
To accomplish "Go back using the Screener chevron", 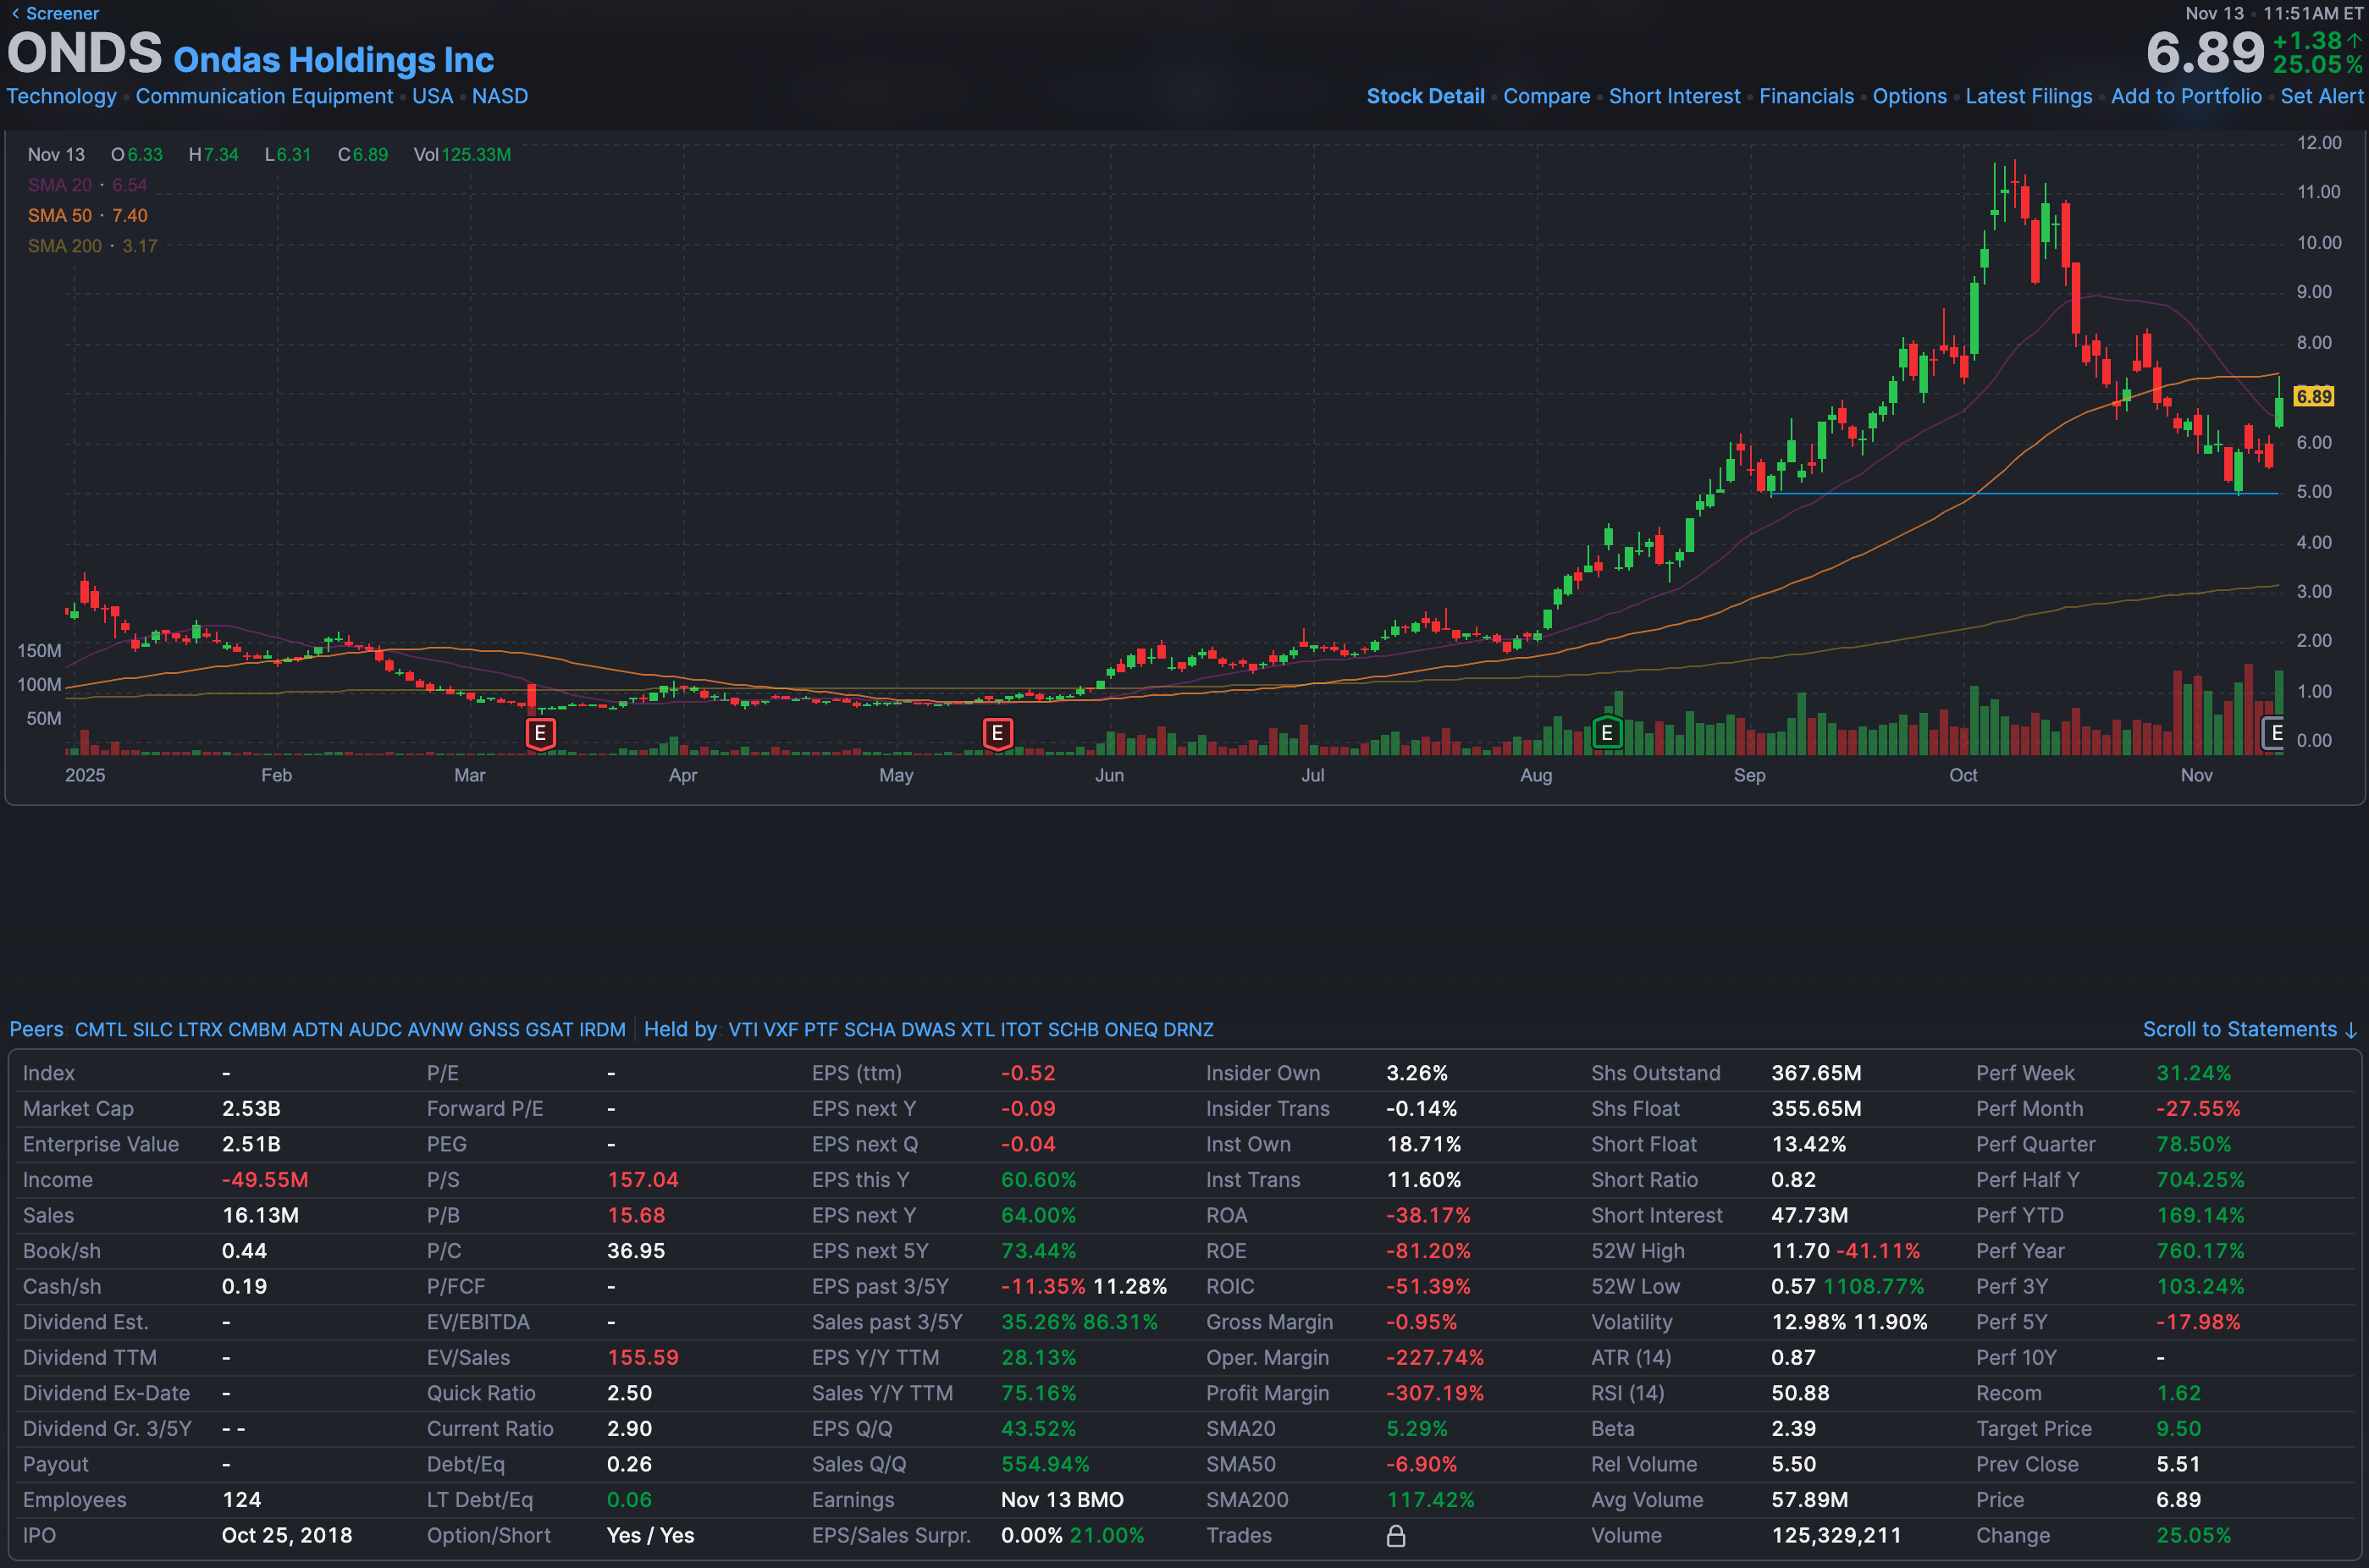I will (15, 13).
